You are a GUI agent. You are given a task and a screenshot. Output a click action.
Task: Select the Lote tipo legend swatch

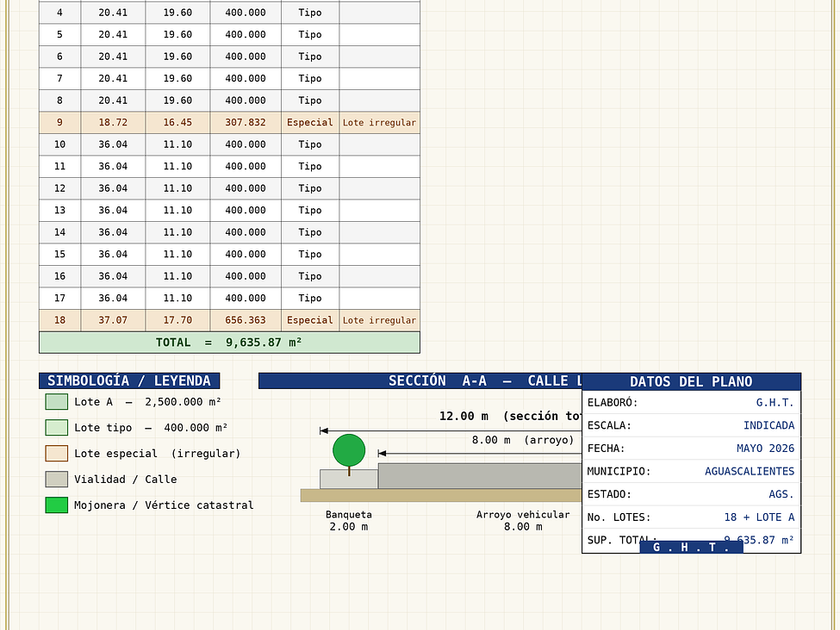pos(57,428)
